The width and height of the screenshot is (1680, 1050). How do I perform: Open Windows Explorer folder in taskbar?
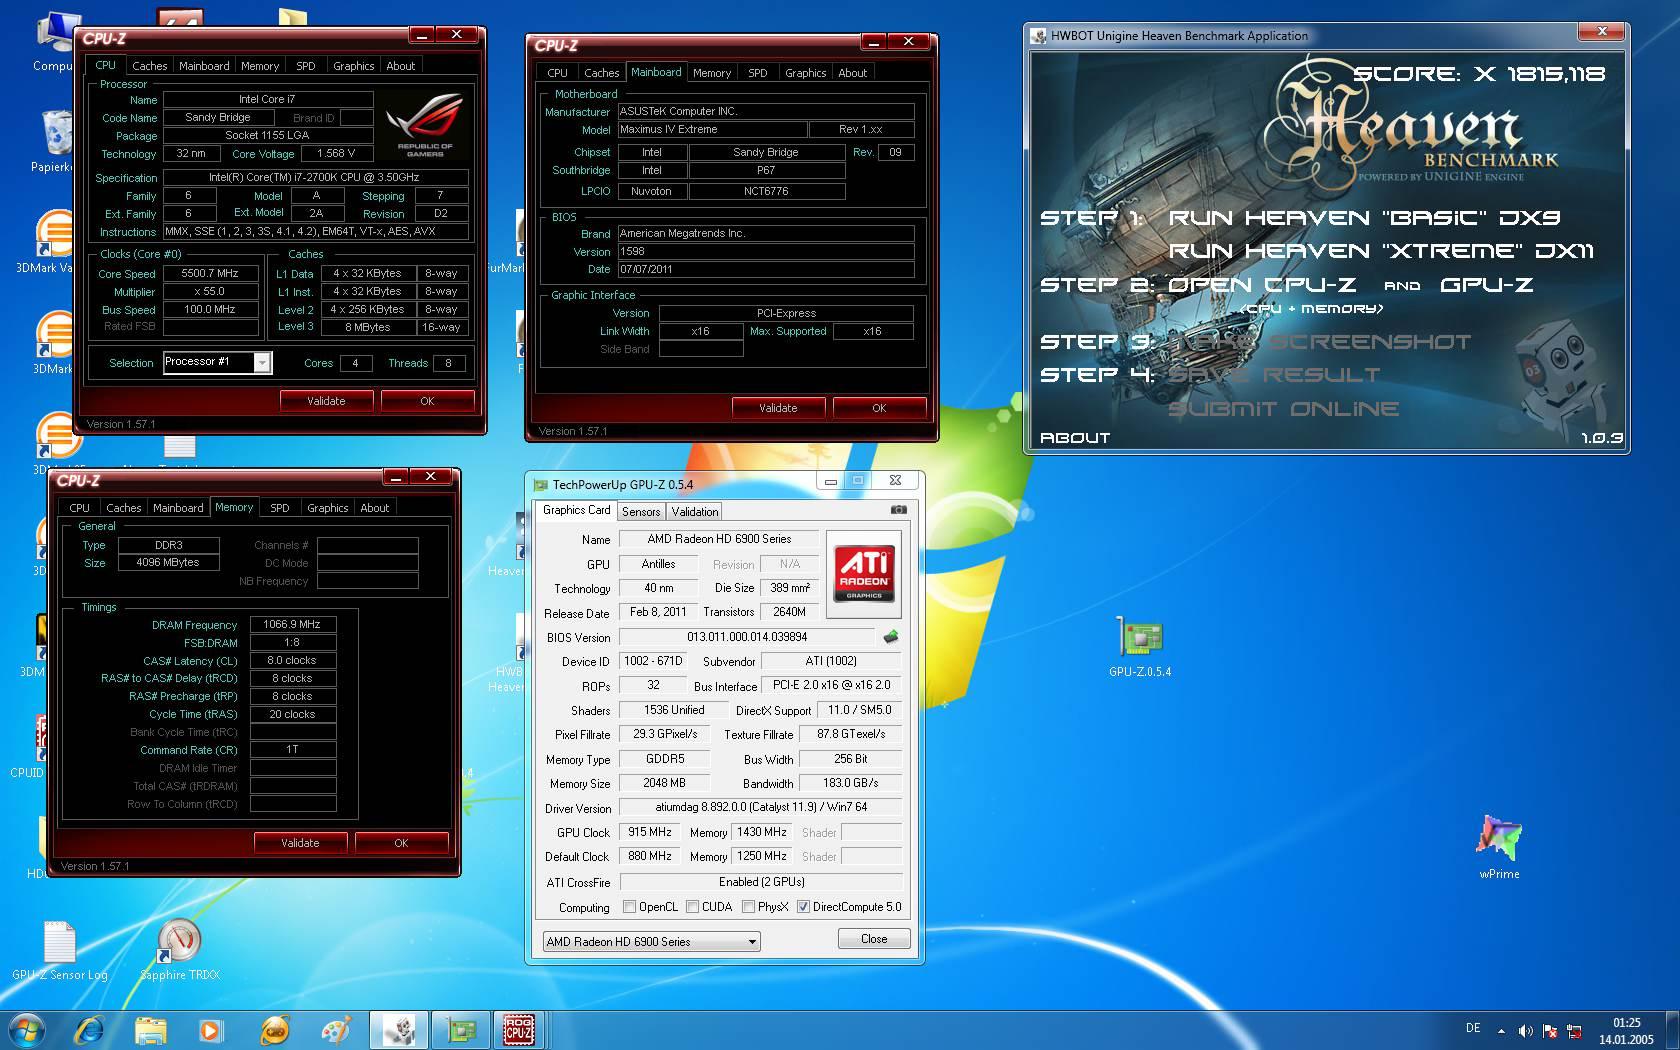tap(151, 1030)
